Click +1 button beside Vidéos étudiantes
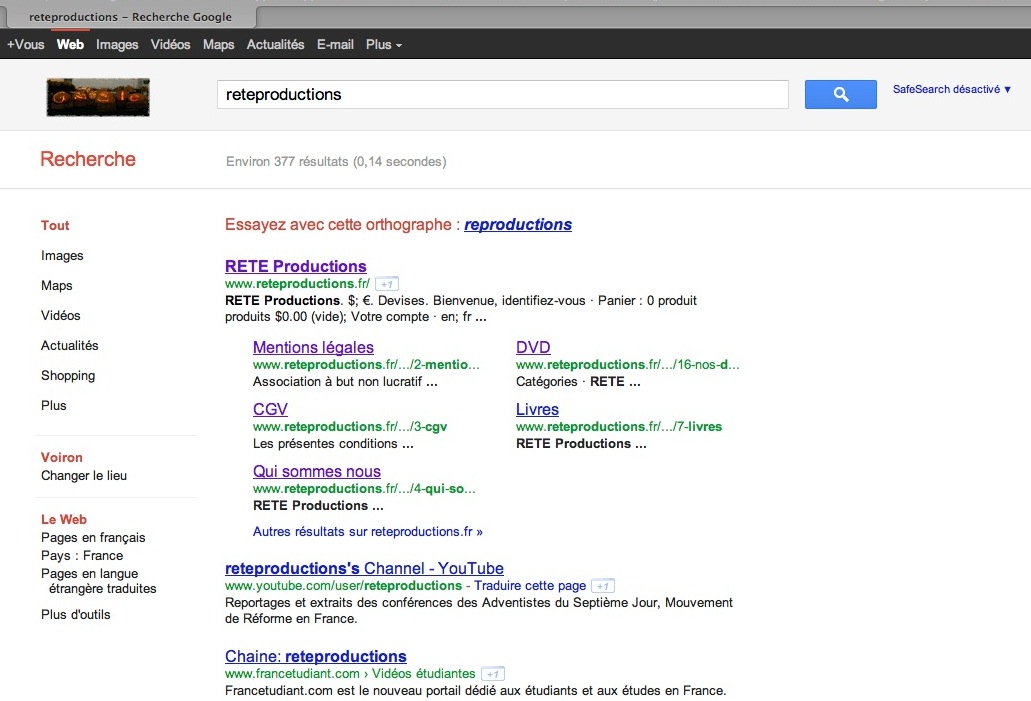This screenshot has width=1031, height=701. pyautogui.click(x=492, y=674)
